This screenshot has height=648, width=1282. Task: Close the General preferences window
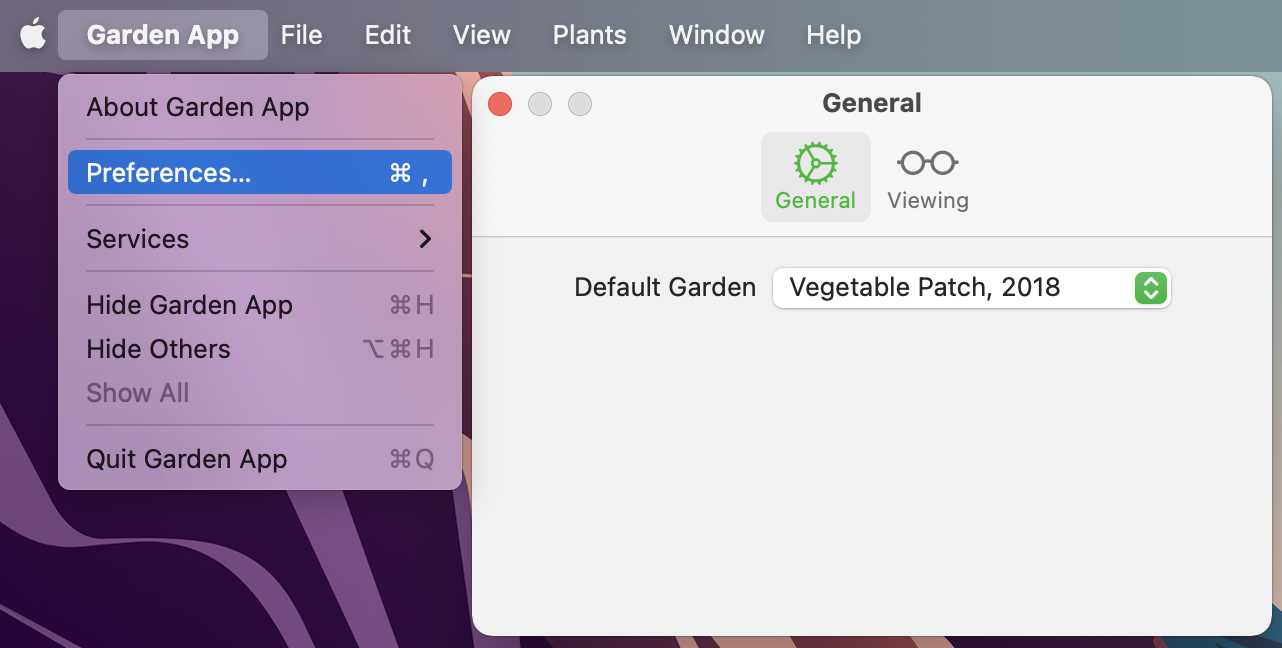(x=500, y=104)
